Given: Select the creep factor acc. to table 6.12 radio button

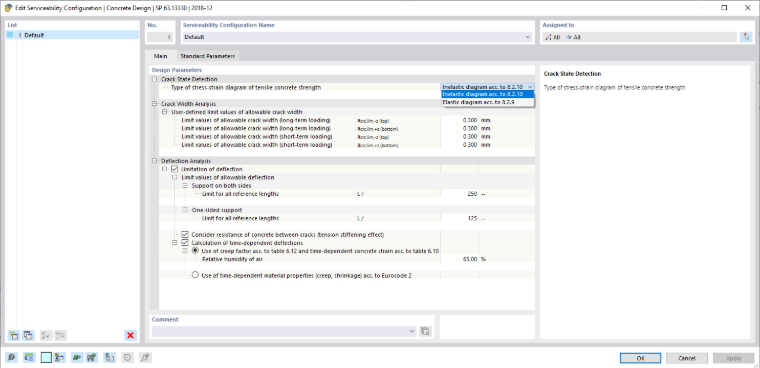Looking at the screenshot, I should [195, 251].
